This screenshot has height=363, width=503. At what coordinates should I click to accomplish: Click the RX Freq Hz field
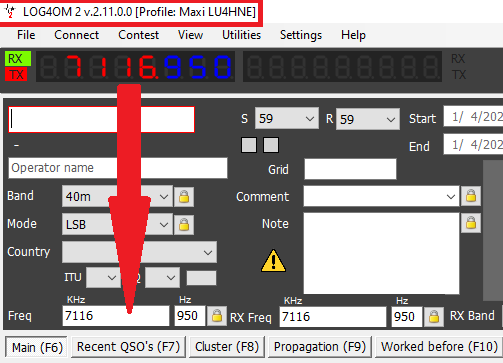407,317
